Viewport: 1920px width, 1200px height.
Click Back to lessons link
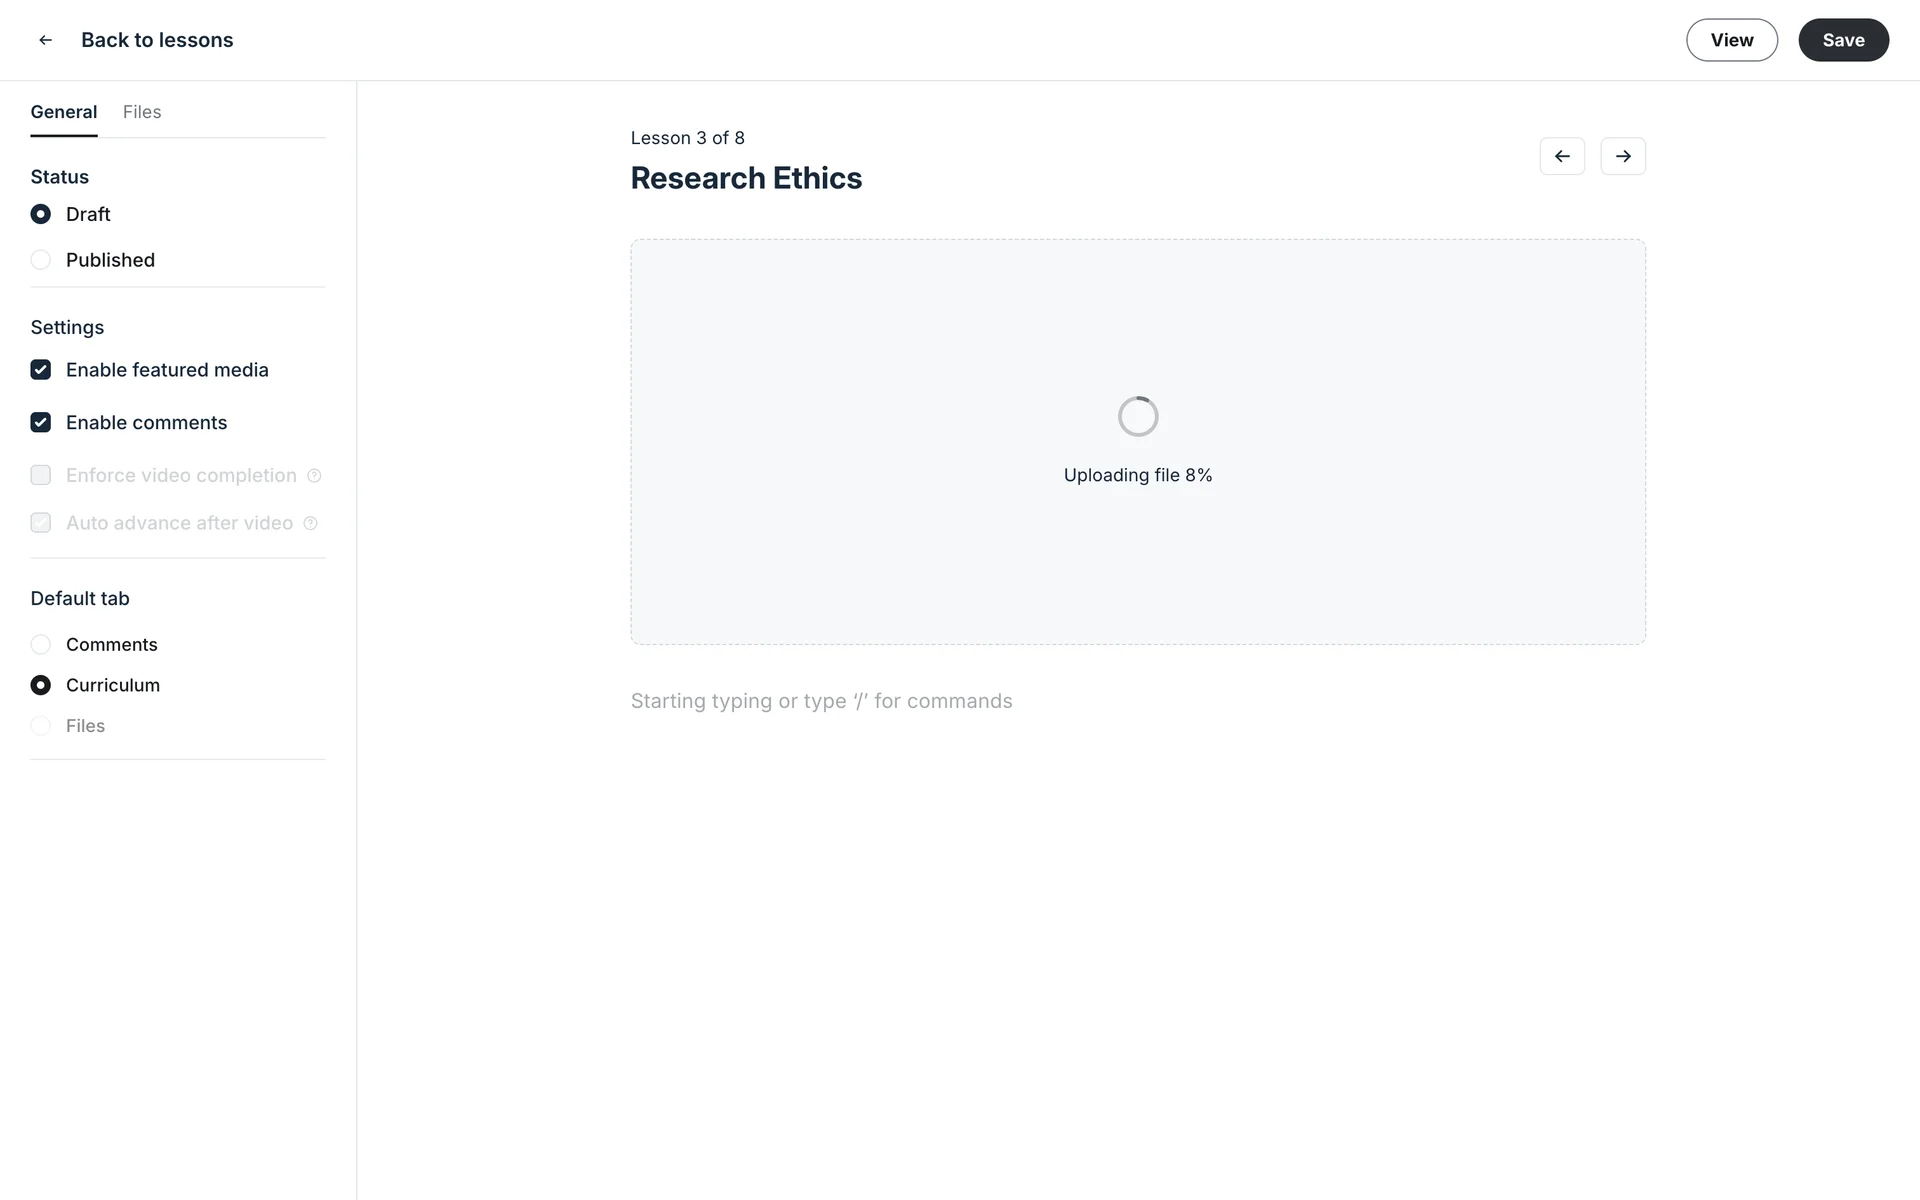(157, 40)
